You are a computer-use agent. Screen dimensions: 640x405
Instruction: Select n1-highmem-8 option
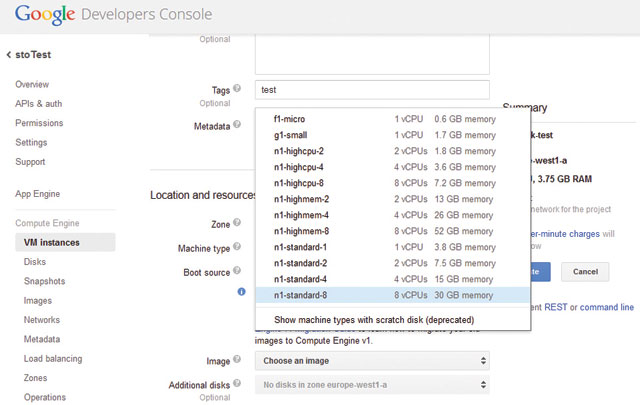[393, 231]
